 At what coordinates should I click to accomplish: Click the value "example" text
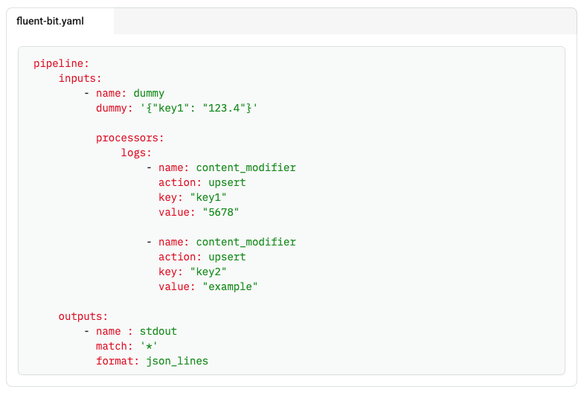coord(230,287)
